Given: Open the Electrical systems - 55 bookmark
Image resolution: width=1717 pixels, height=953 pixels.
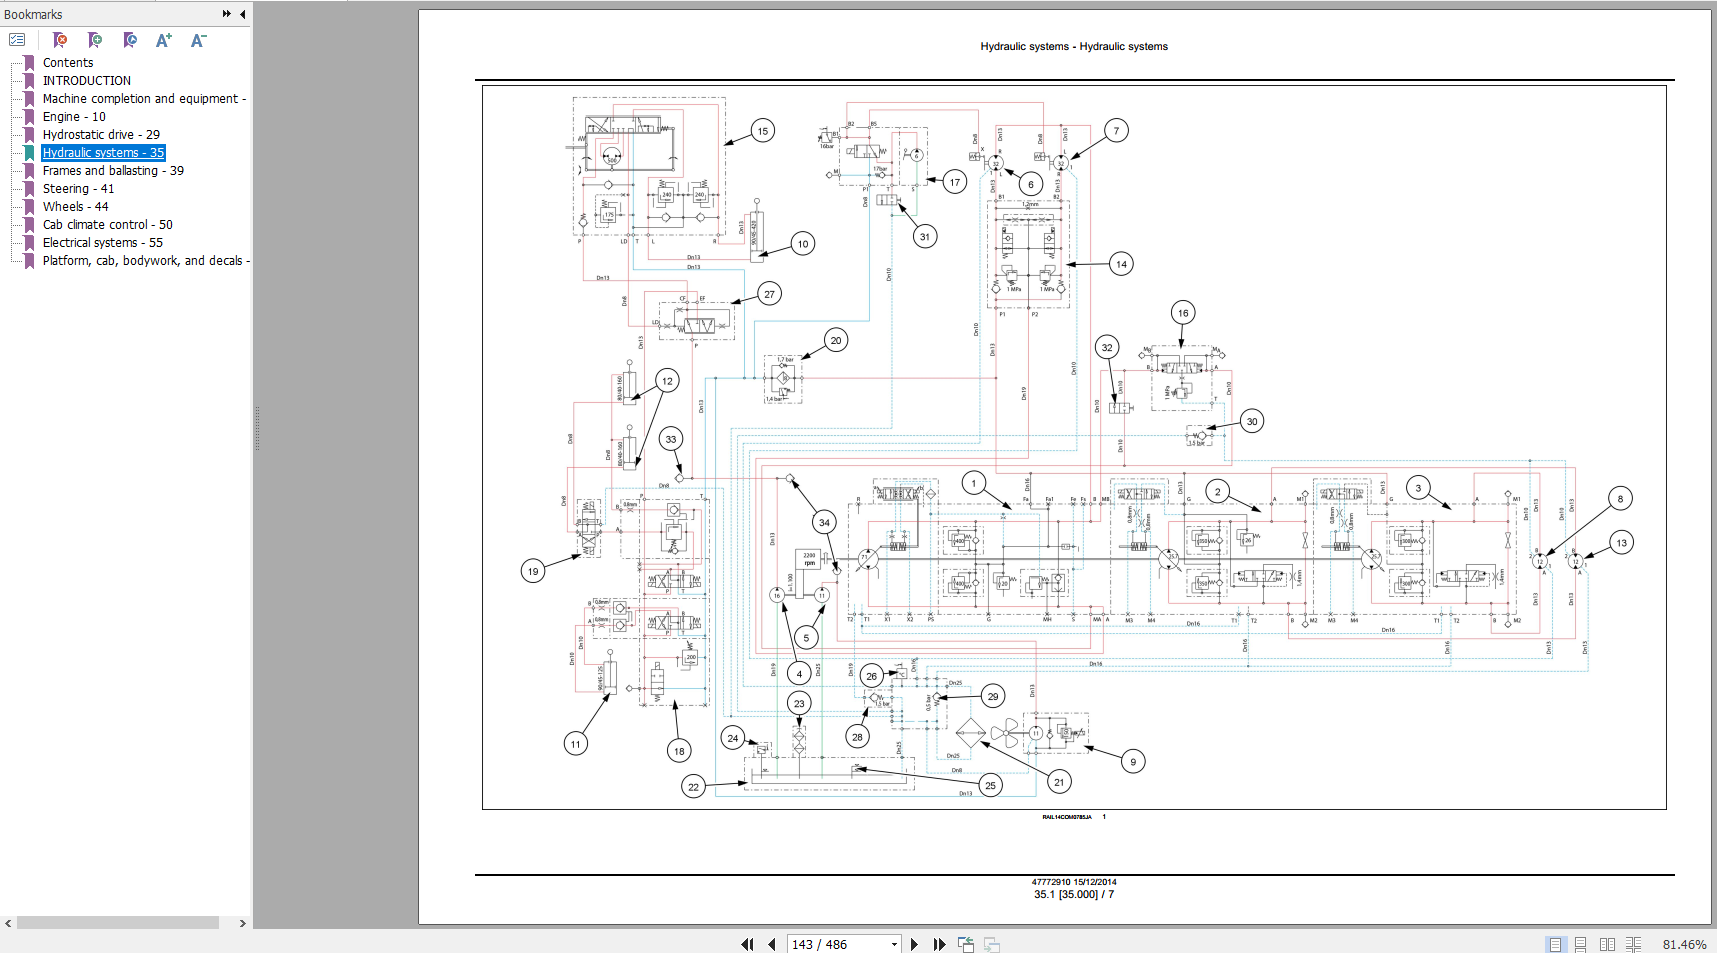Looking at the screenshot, I should 102,243.
